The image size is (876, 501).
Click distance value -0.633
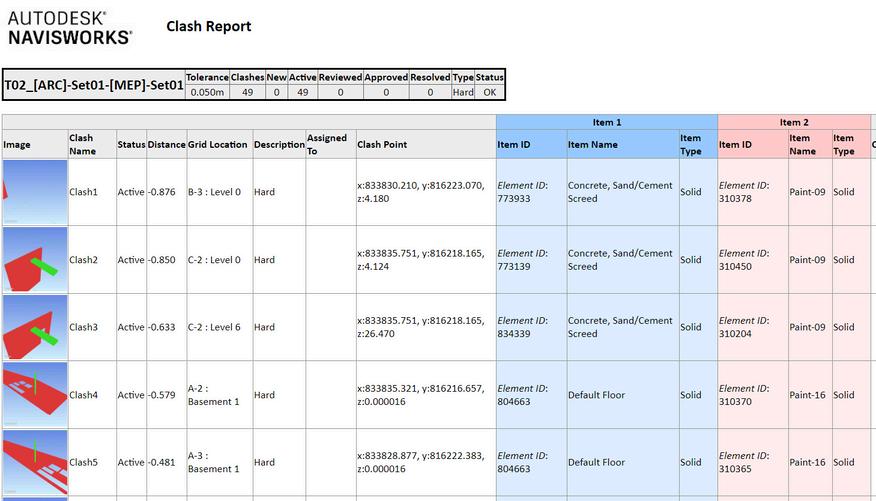pos(161,327)
